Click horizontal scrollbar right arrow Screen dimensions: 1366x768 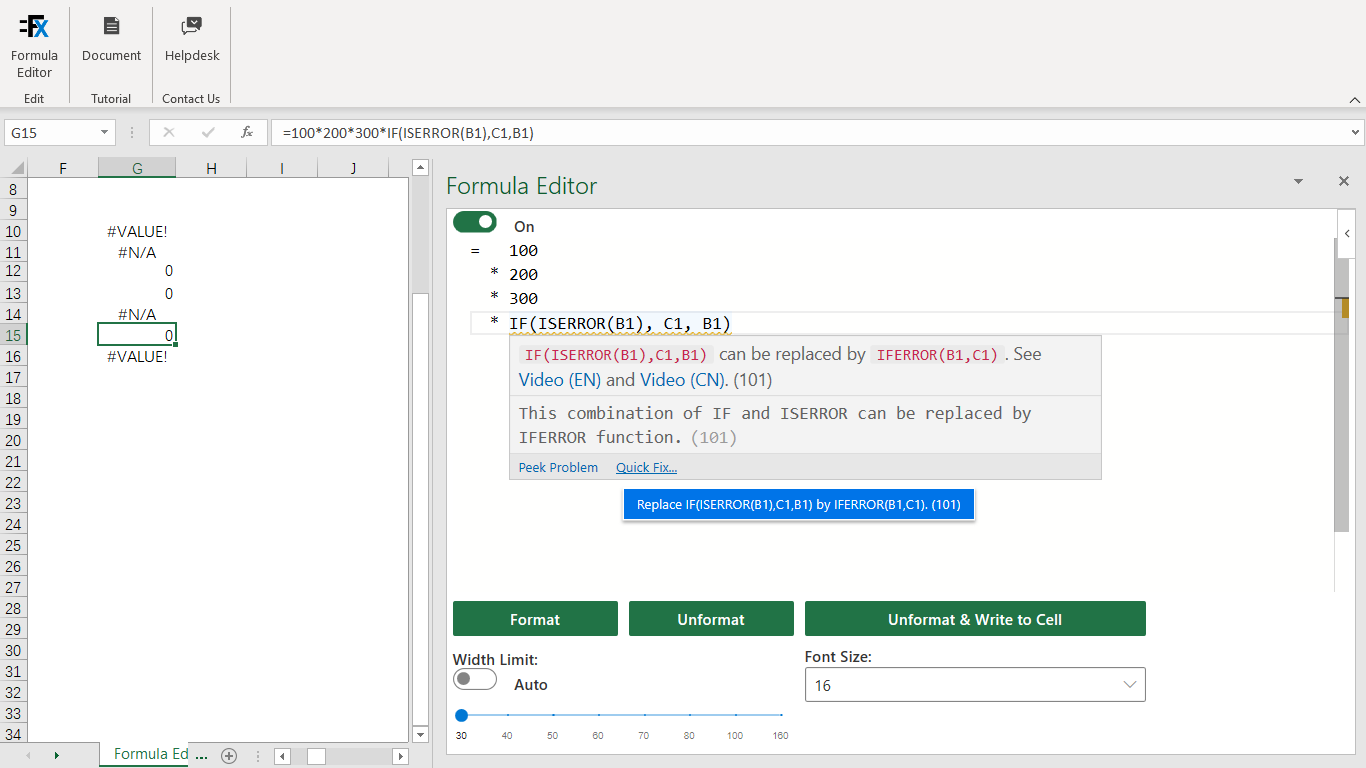point(401,756)
